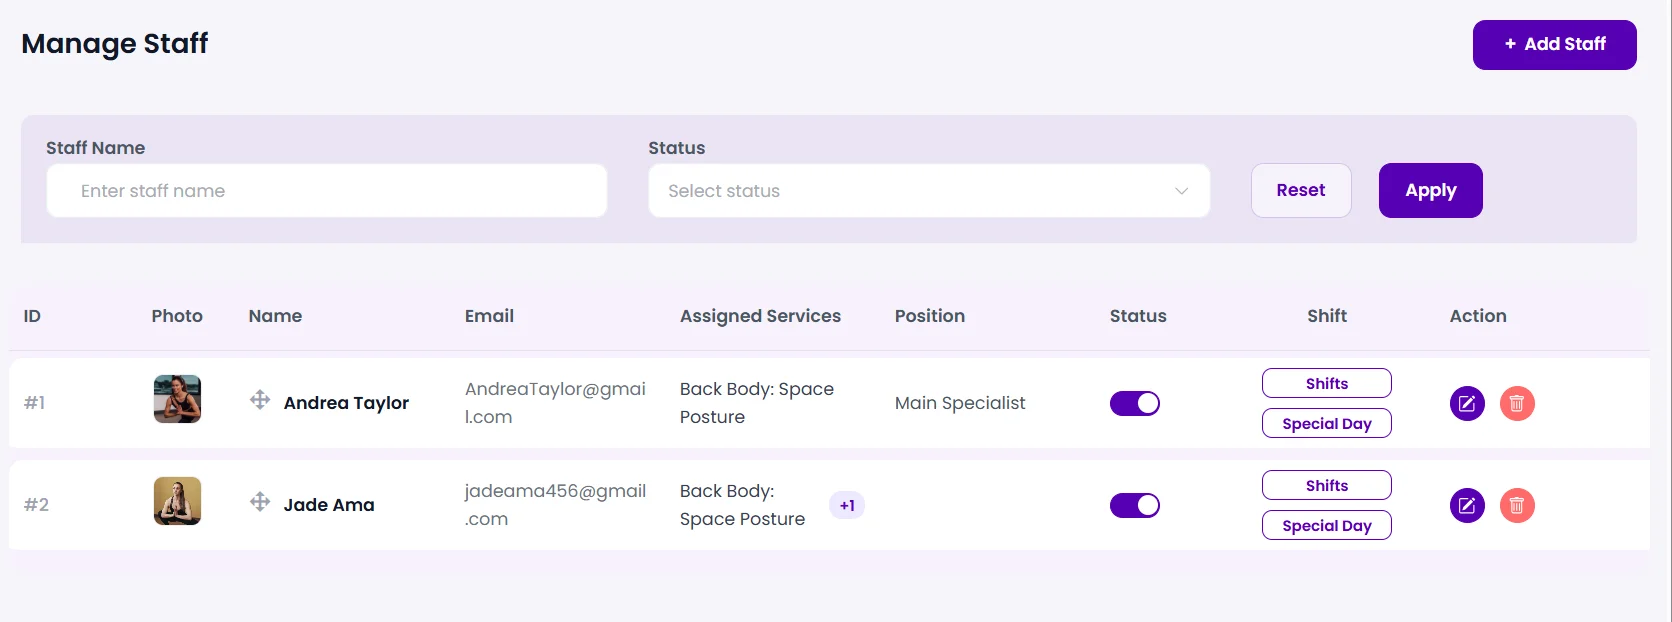This screenshot has height=622, width=1672.
Task: Click the #1 ID cell
Action: (35, 403)
